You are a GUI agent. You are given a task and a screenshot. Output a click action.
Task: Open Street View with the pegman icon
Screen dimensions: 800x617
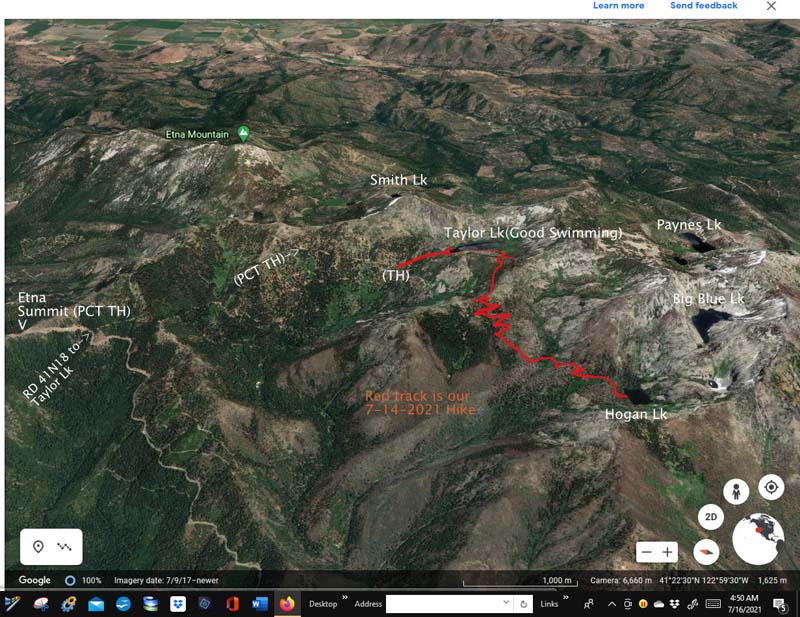coord(738,491)
